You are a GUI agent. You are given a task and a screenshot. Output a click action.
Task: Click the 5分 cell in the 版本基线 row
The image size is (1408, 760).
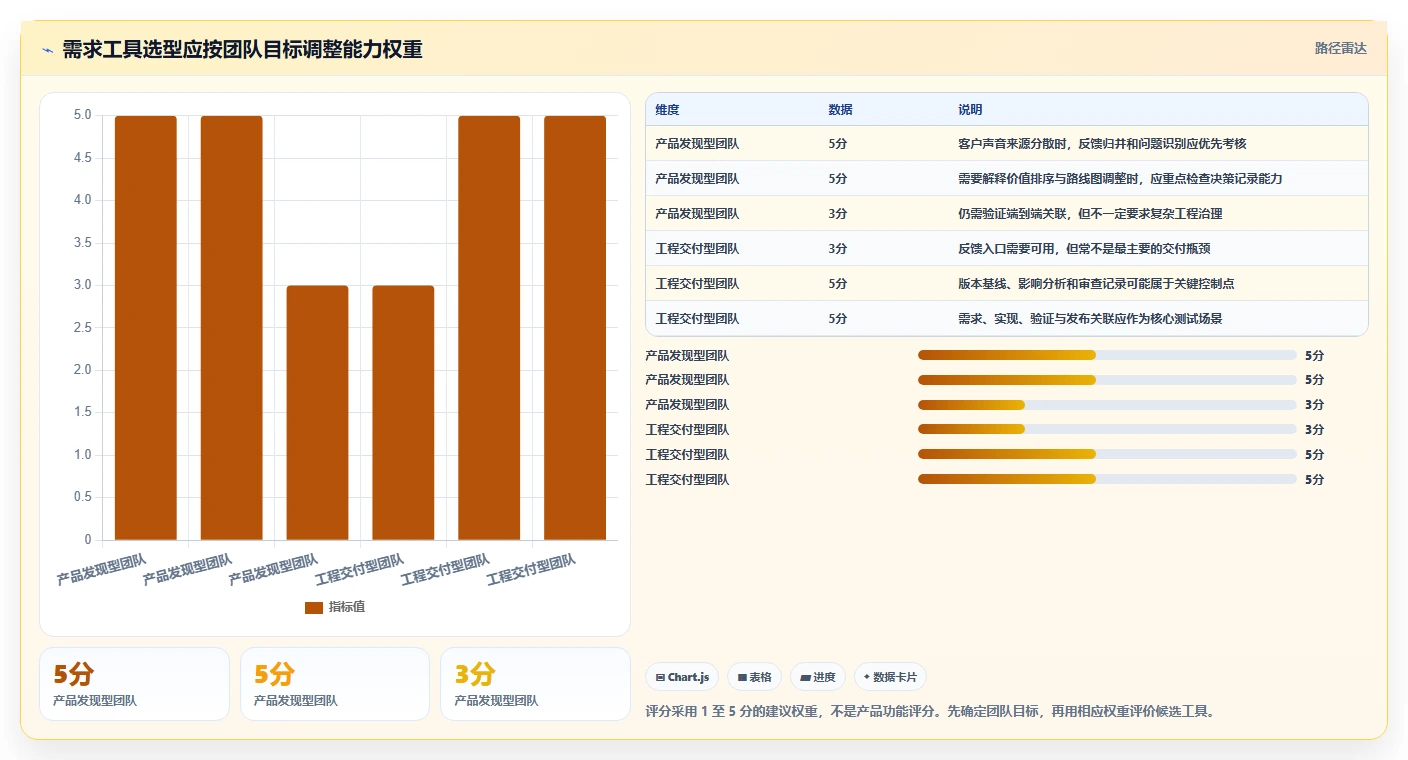(838, 284)
